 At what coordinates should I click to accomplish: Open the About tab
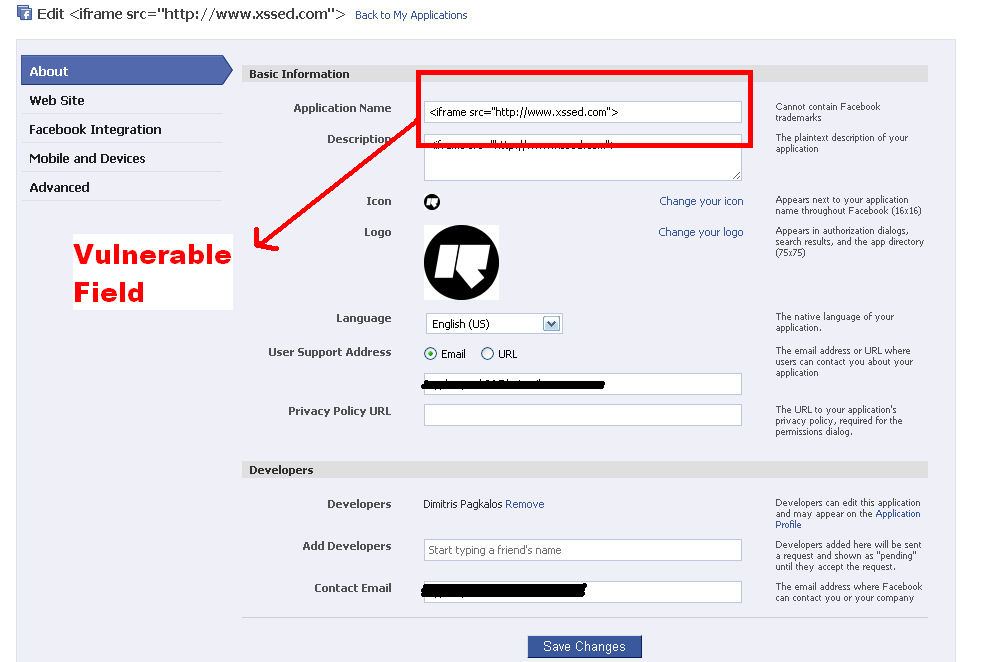pos(126,71)
